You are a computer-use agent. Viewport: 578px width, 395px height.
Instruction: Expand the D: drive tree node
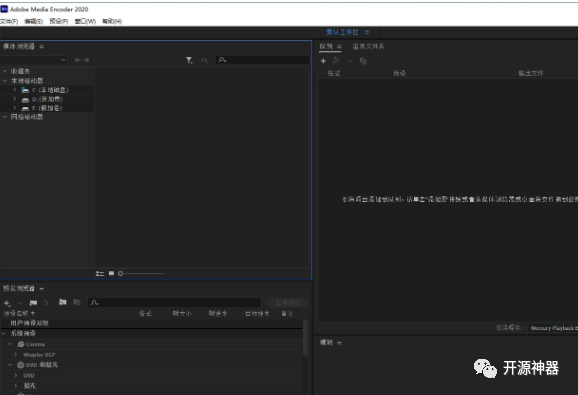[x=15, y=99]
